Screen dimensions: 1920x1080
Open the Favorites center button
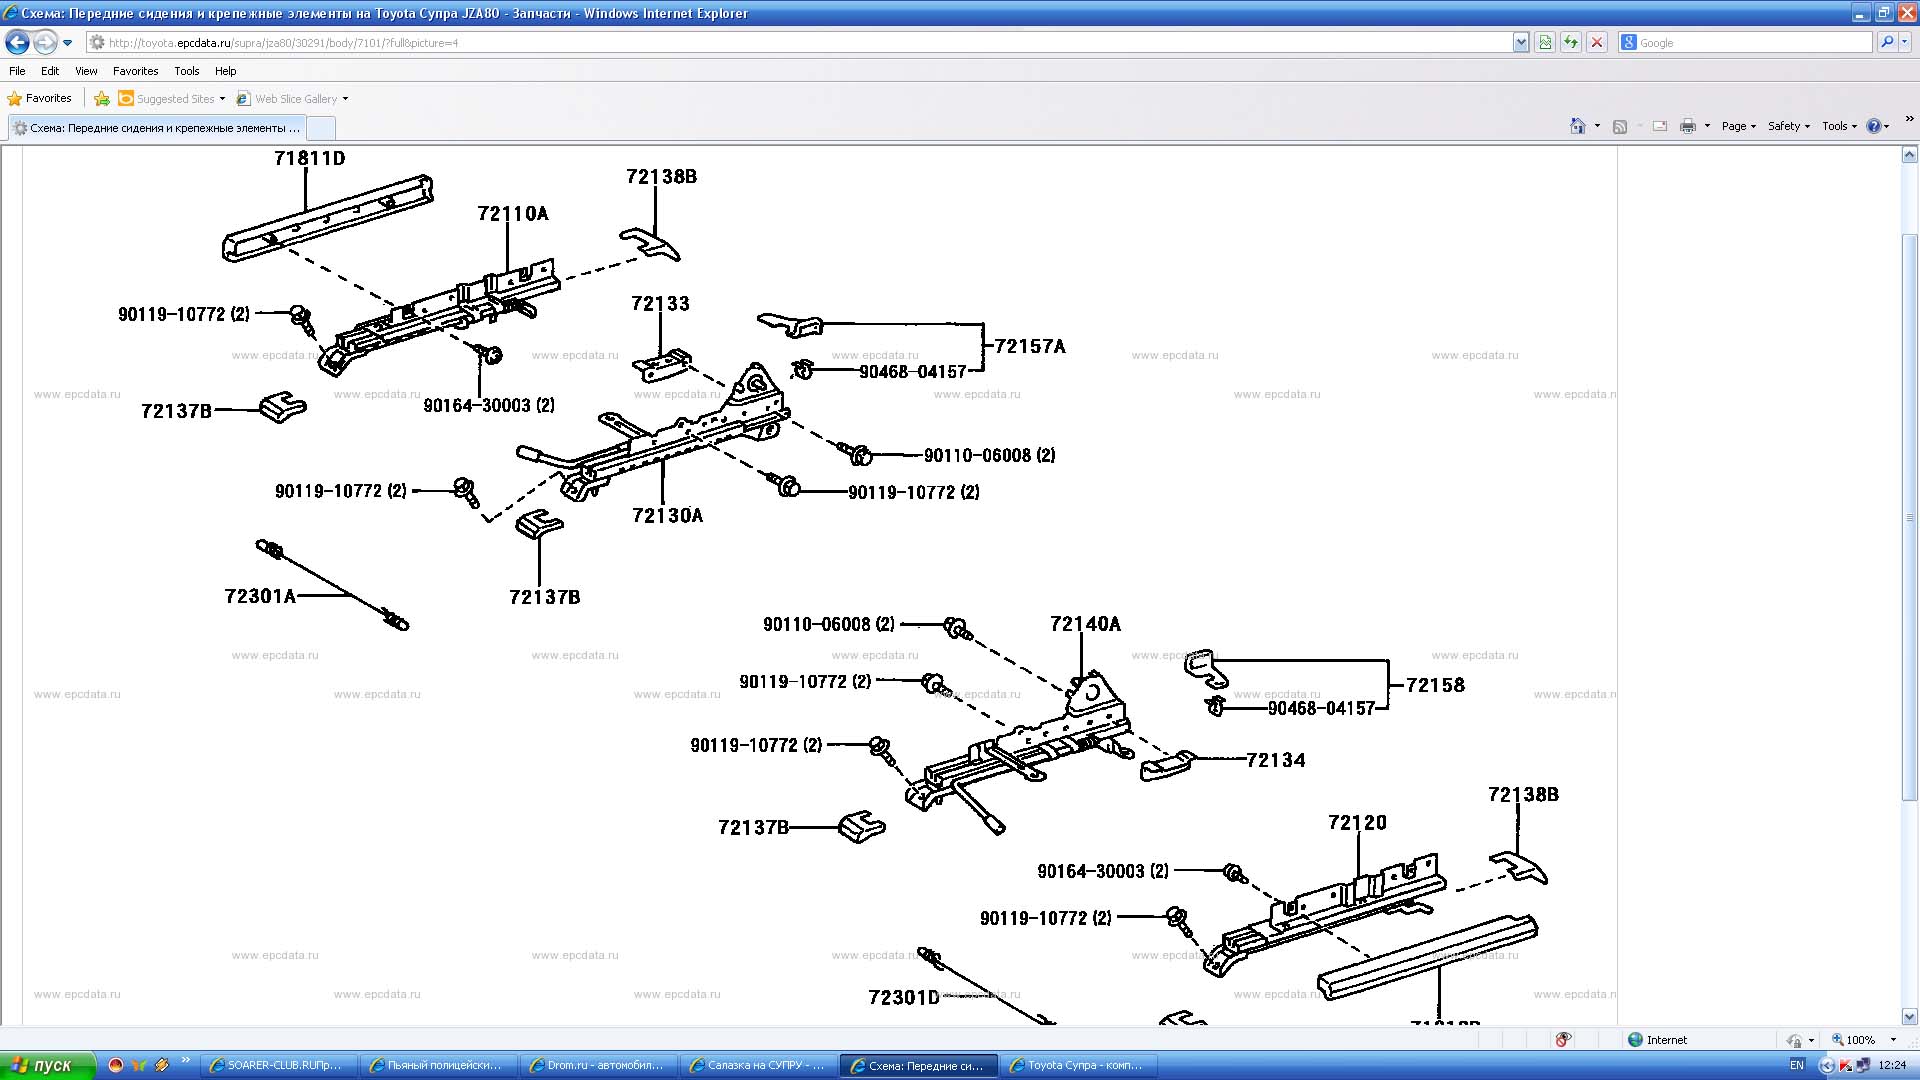click(40, 98)
